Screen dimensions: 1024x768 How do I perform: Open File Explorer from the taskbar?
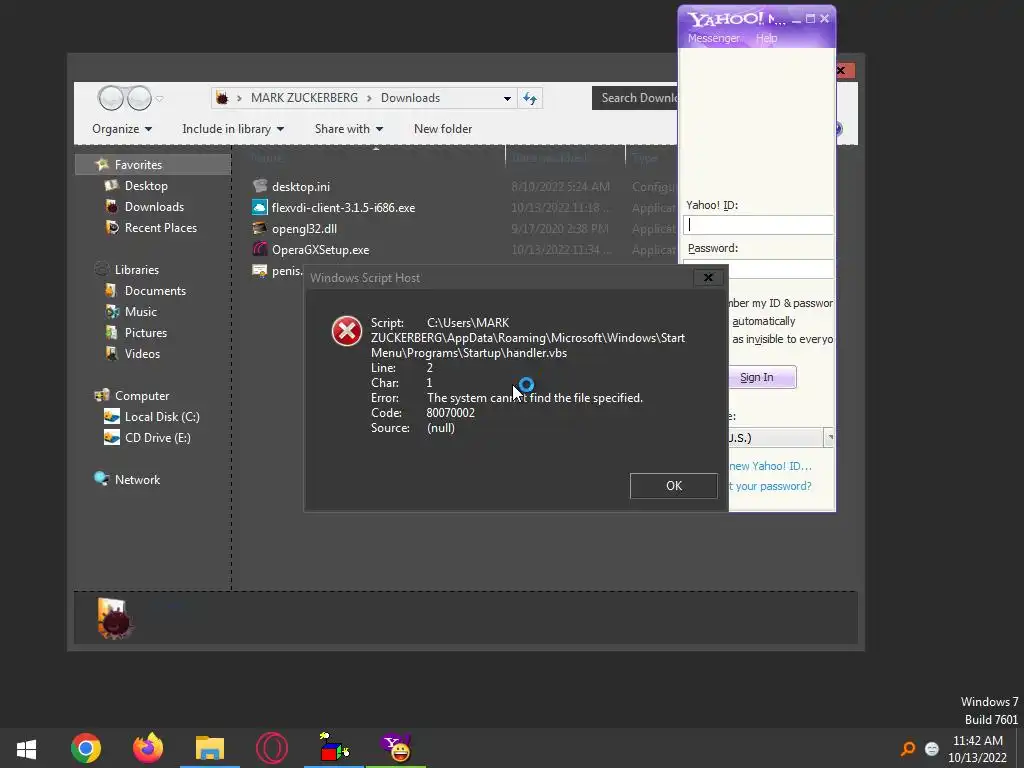[x=210, y=748]
